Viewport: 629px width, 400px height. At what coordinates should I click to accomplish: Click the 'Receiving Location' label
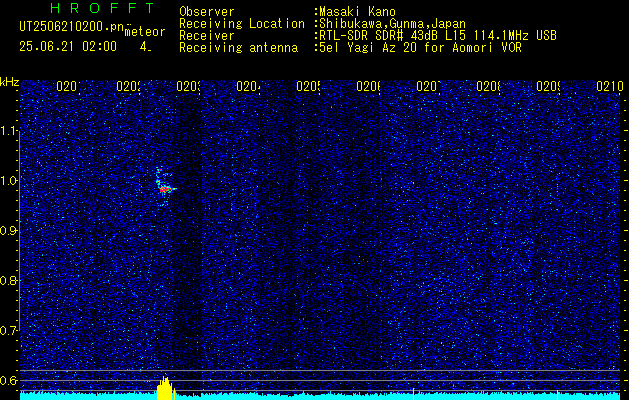coord(242,24)
